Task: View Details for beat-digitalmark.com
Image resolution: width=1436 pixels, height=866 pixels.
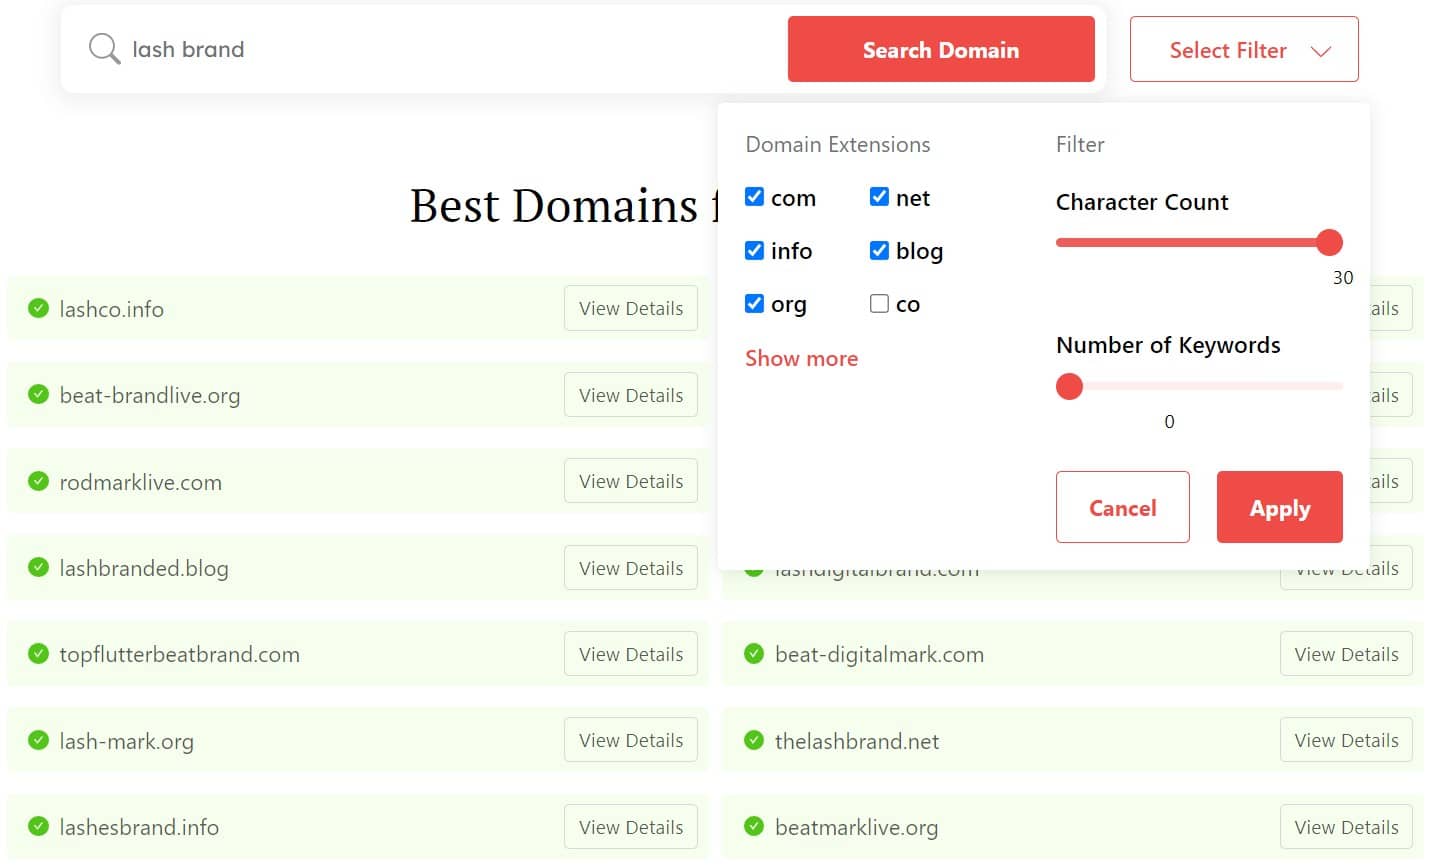Action: [x=1346, y=654]
